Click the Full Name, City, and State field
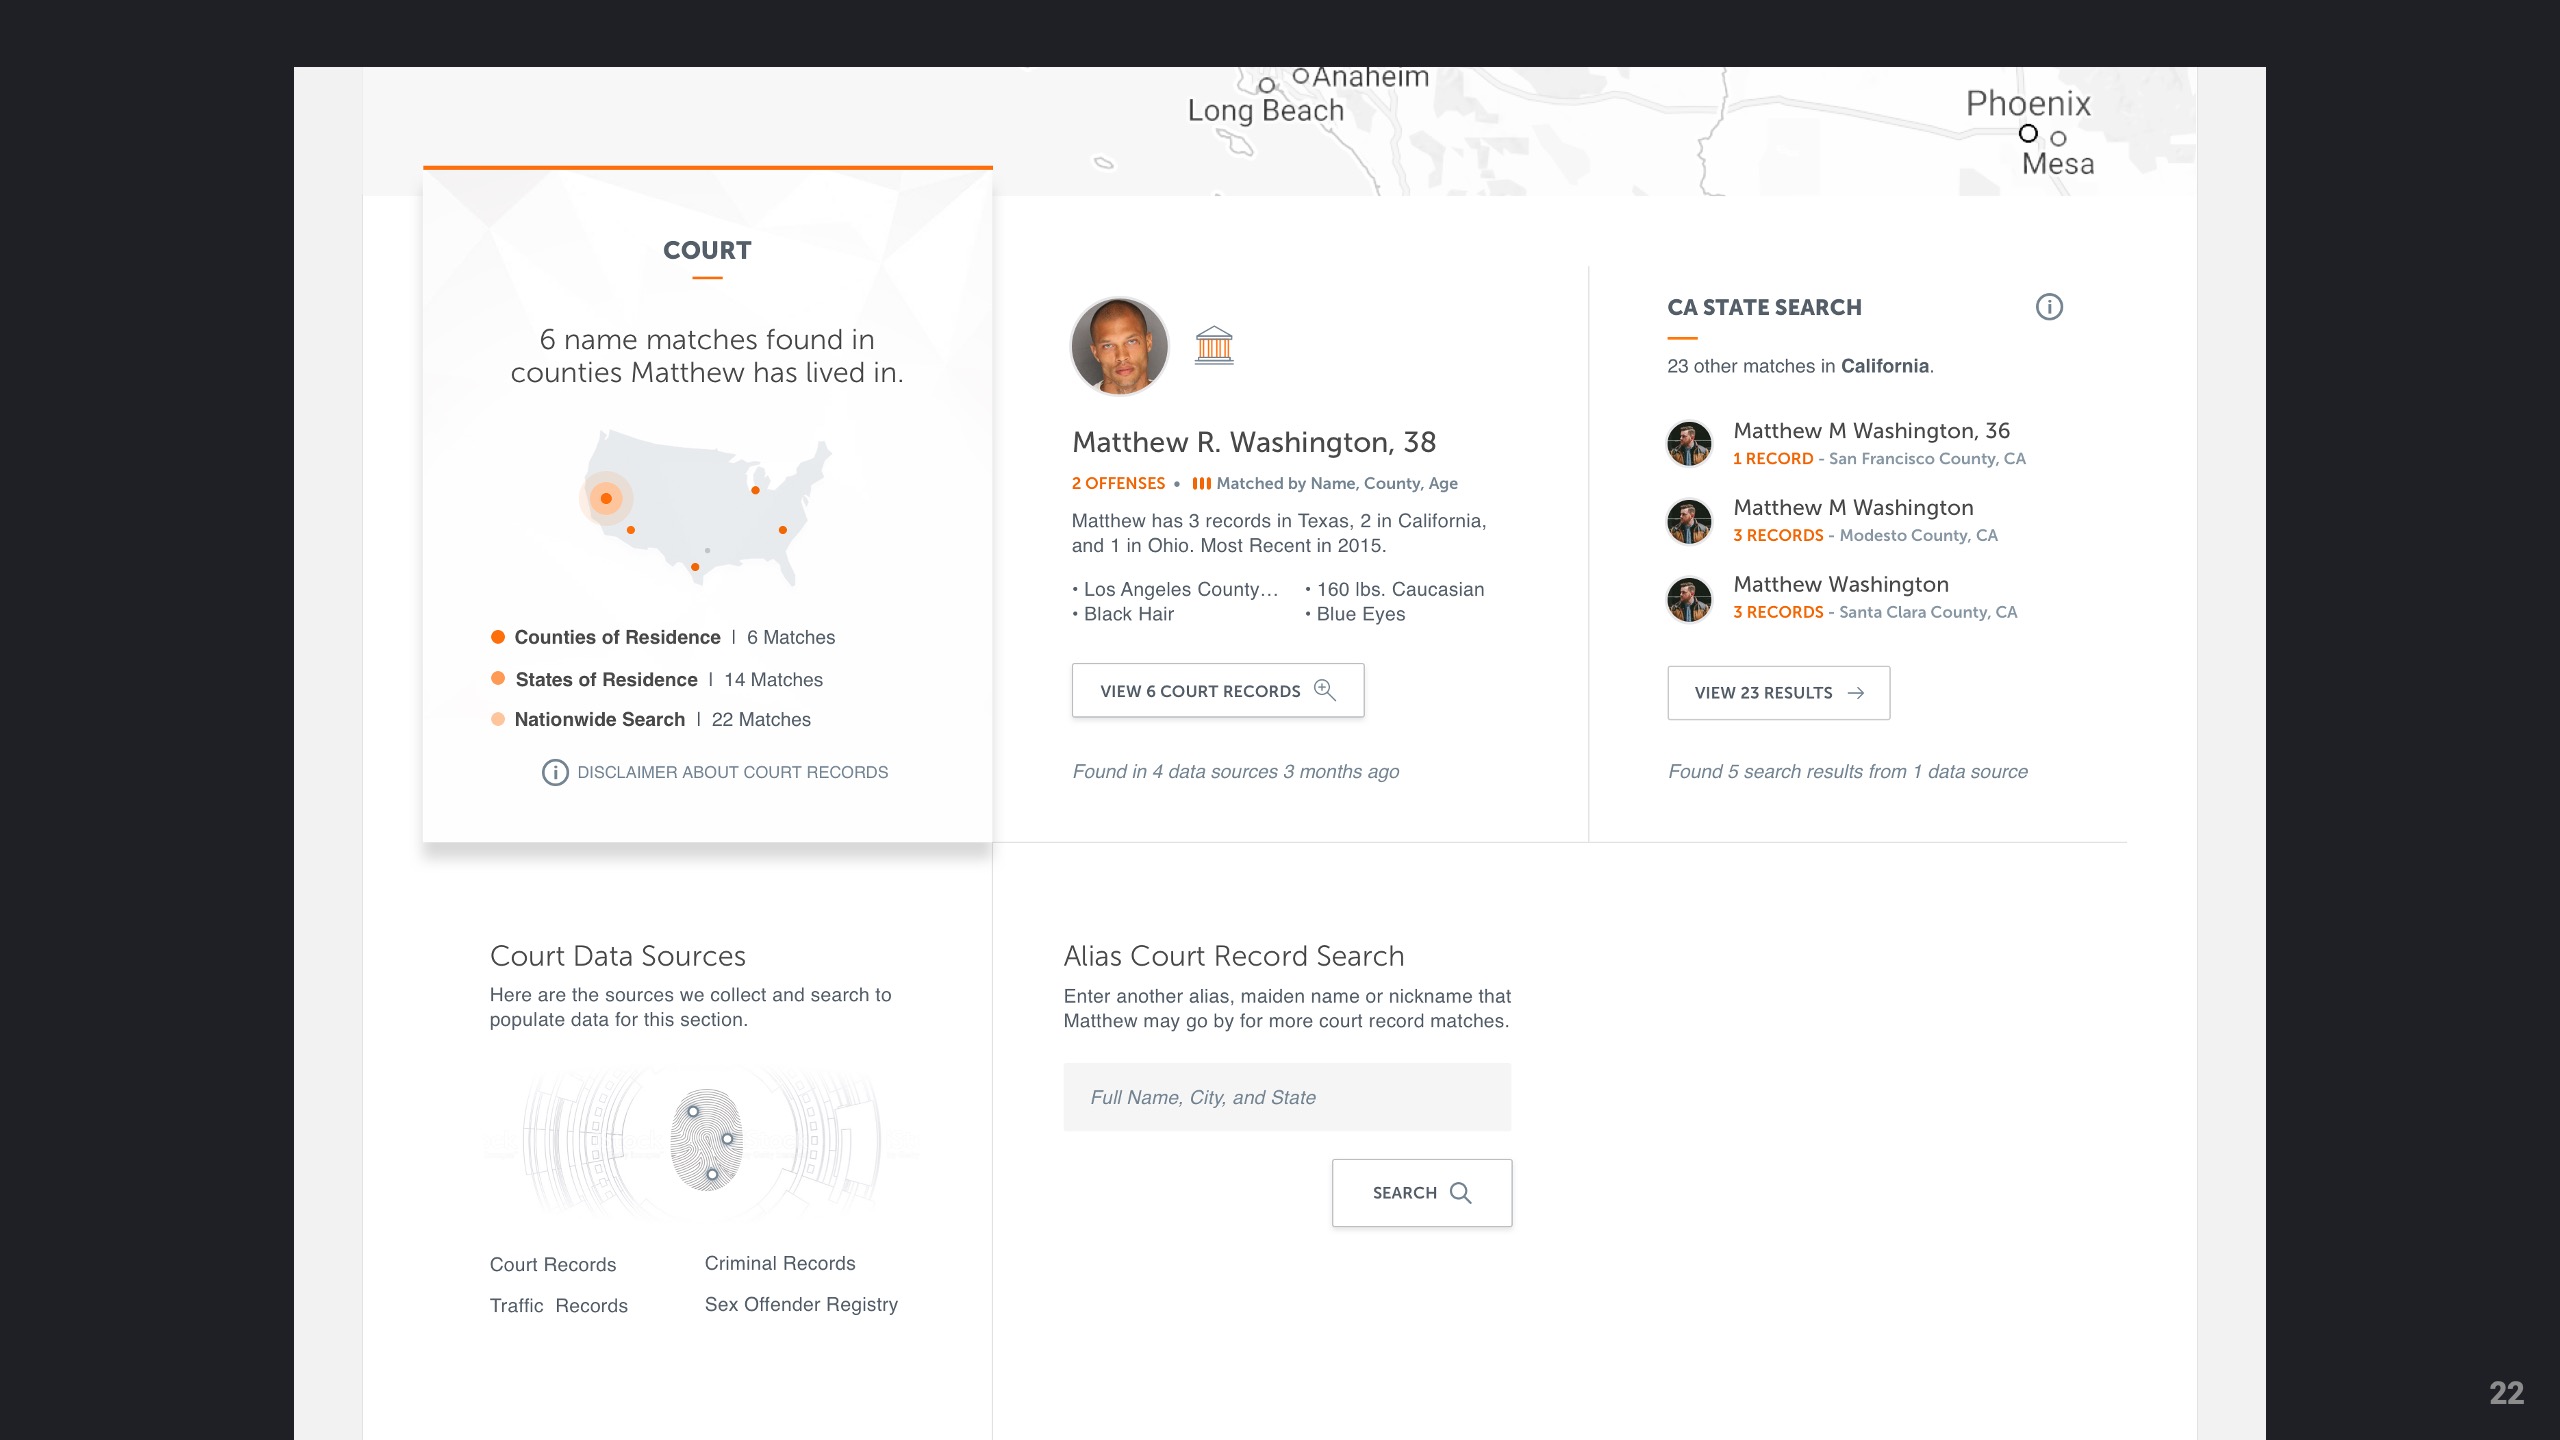The width and height of the screenshot is (2560, 1440). pyautogui.click(x=1287, y=1098)
